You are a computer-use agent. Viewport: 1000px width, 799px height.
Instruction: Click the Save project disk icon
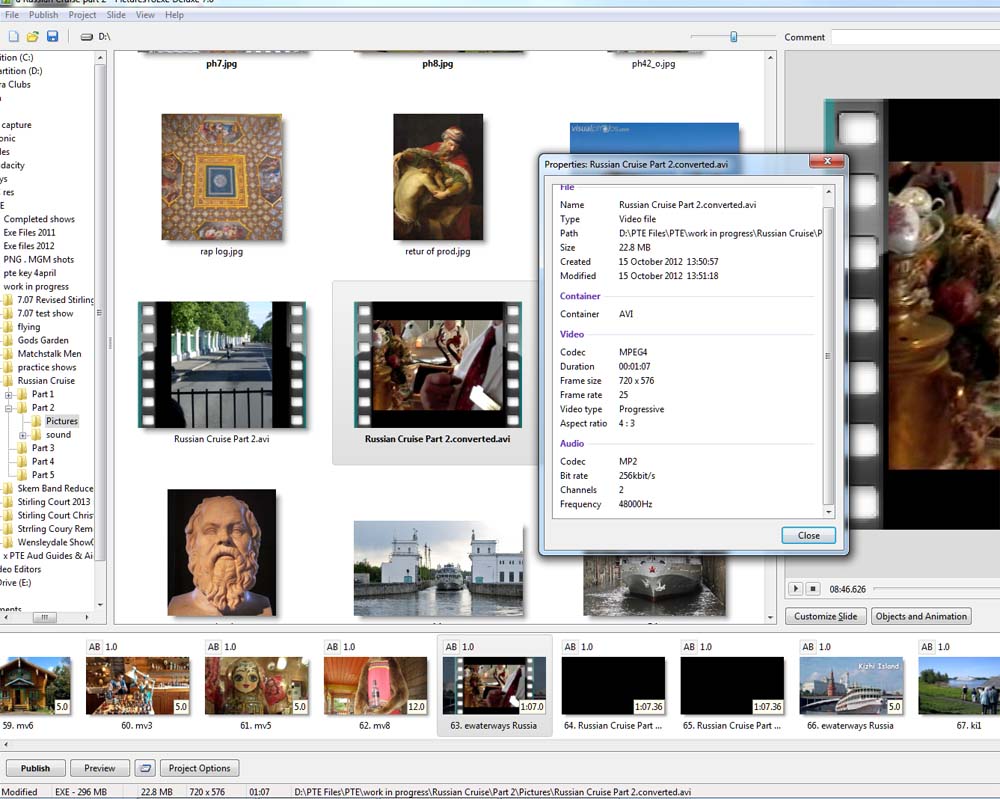click(x=52, y=37)
